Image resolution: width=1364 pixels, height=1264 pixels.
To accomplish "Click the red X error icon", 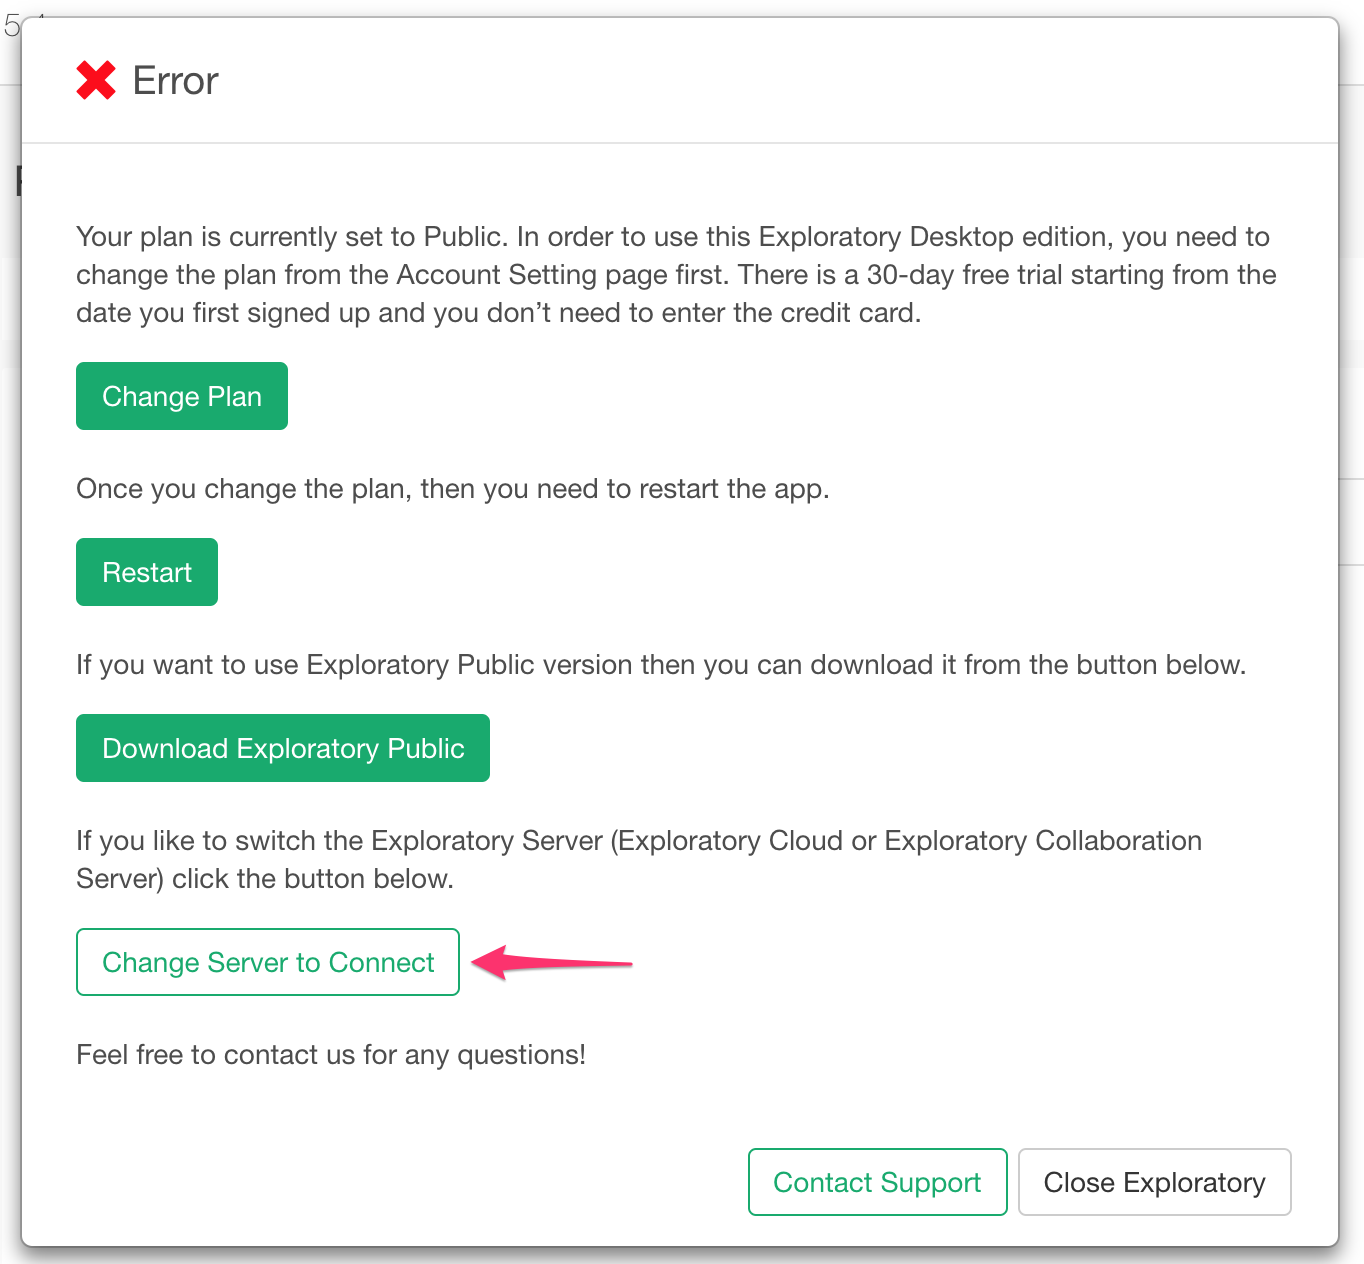I will [96, 80].
